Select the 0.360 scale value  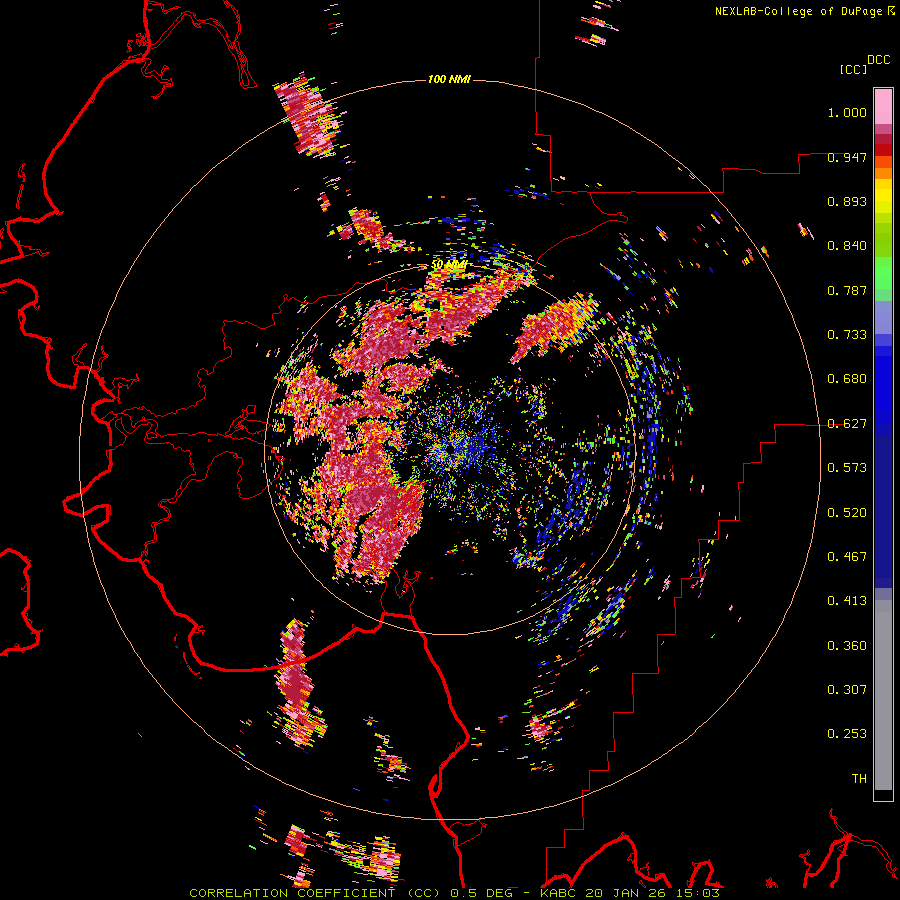[847, 646]
